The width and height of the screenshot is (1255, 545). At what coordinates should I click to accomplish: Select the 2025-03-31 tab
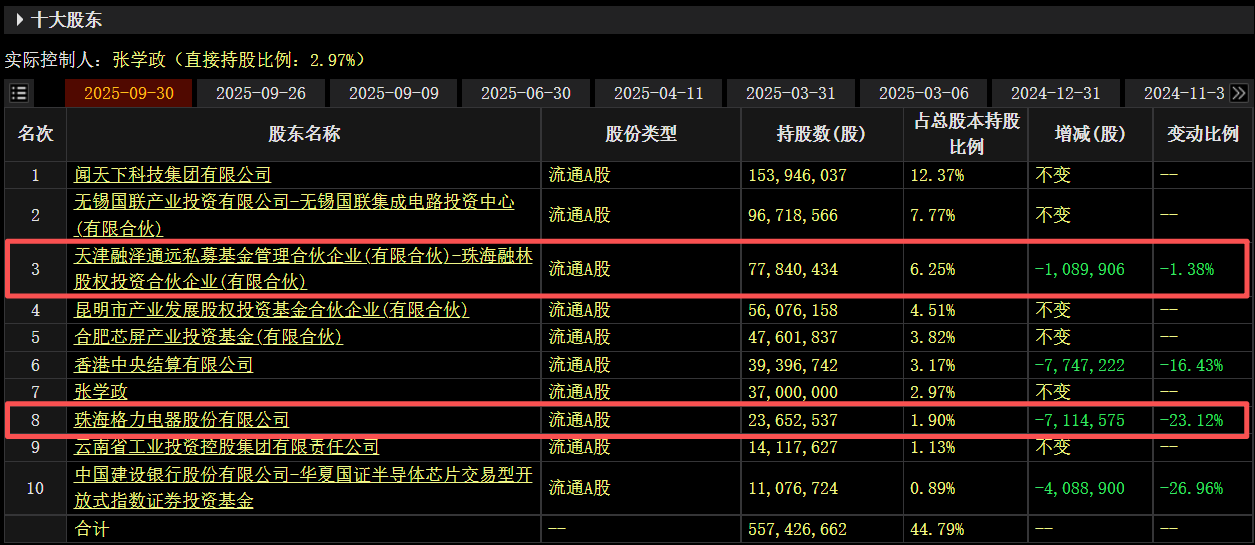(x=791, y=93)
